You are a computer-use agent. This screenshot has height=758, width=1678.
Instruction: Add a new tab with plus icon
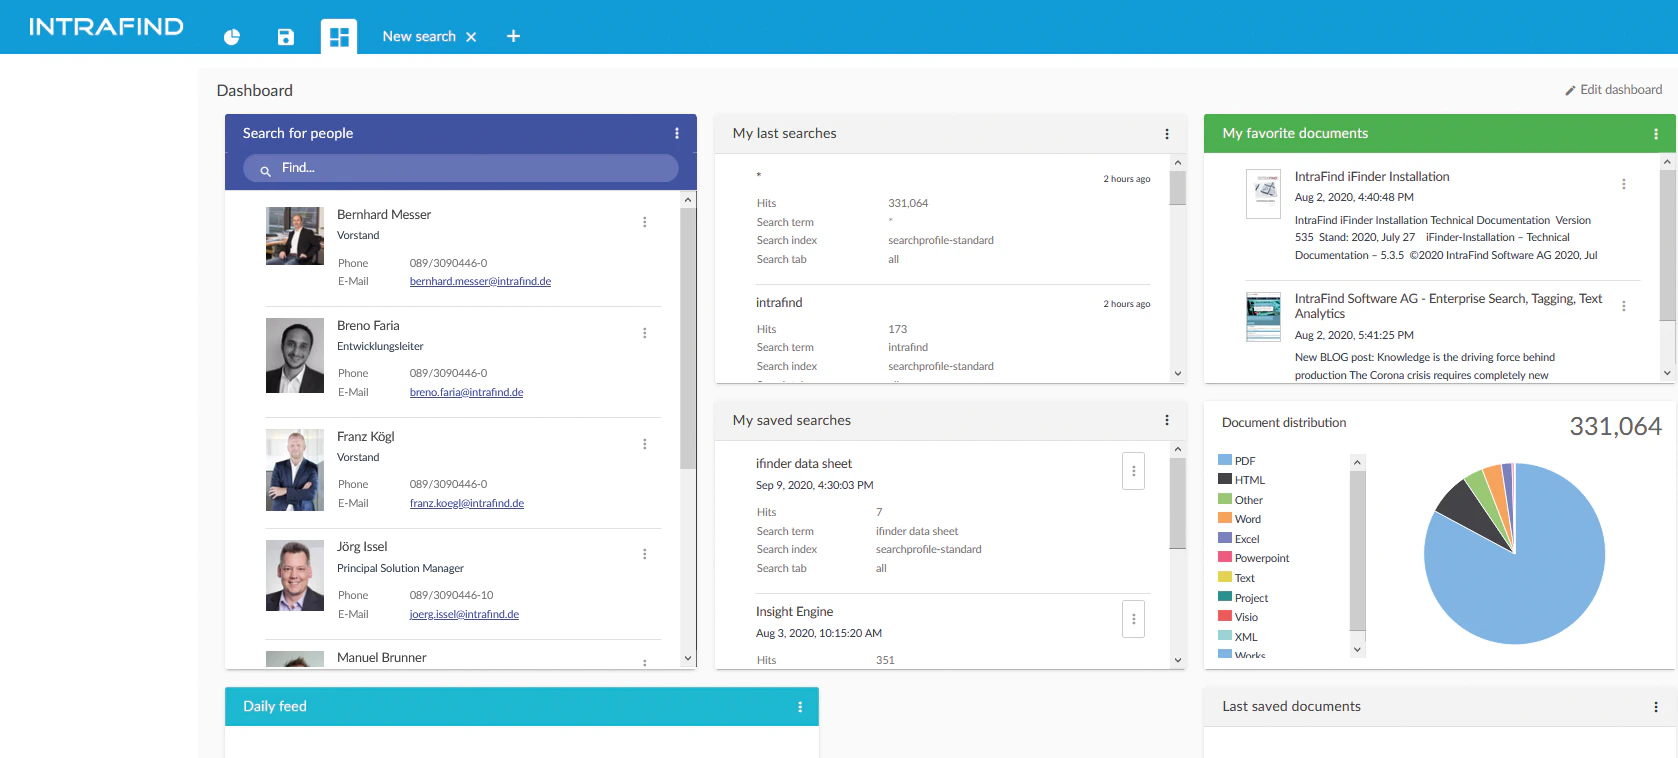513,36
